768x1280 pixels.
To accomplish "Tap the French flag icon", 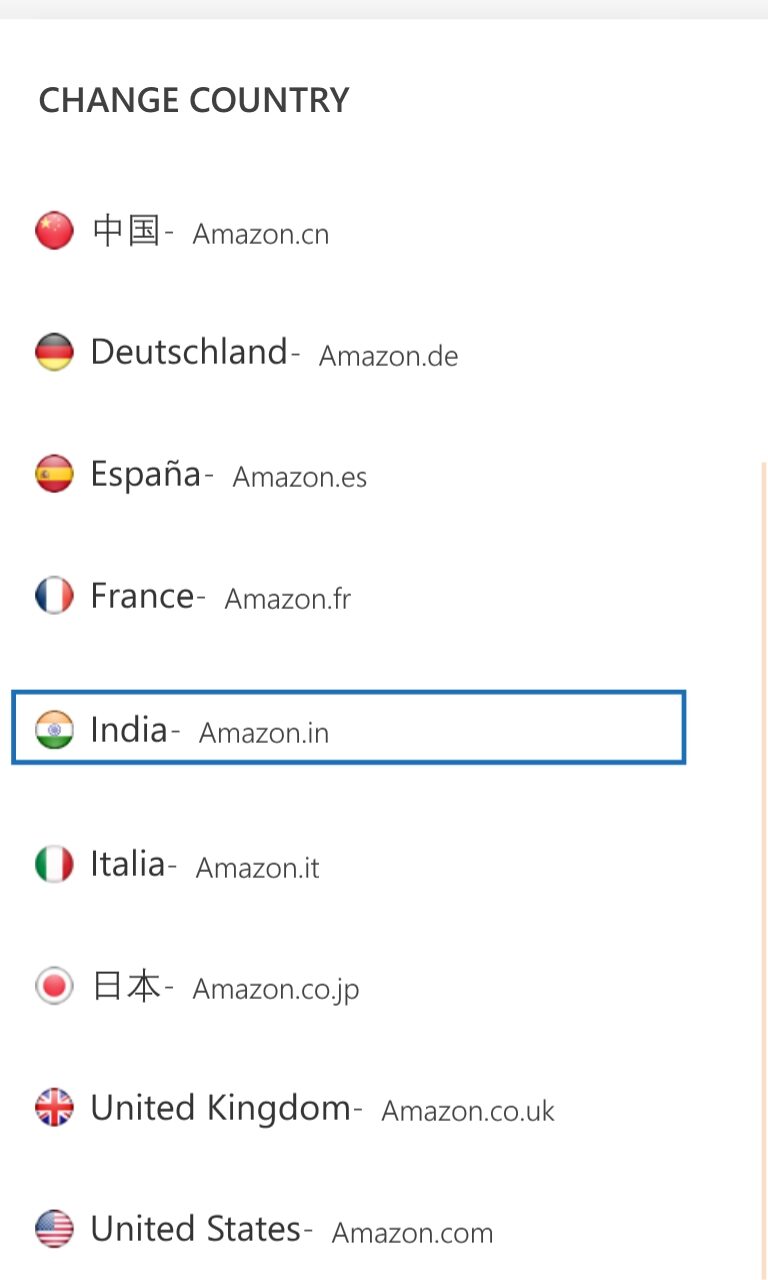I will 54,596.
